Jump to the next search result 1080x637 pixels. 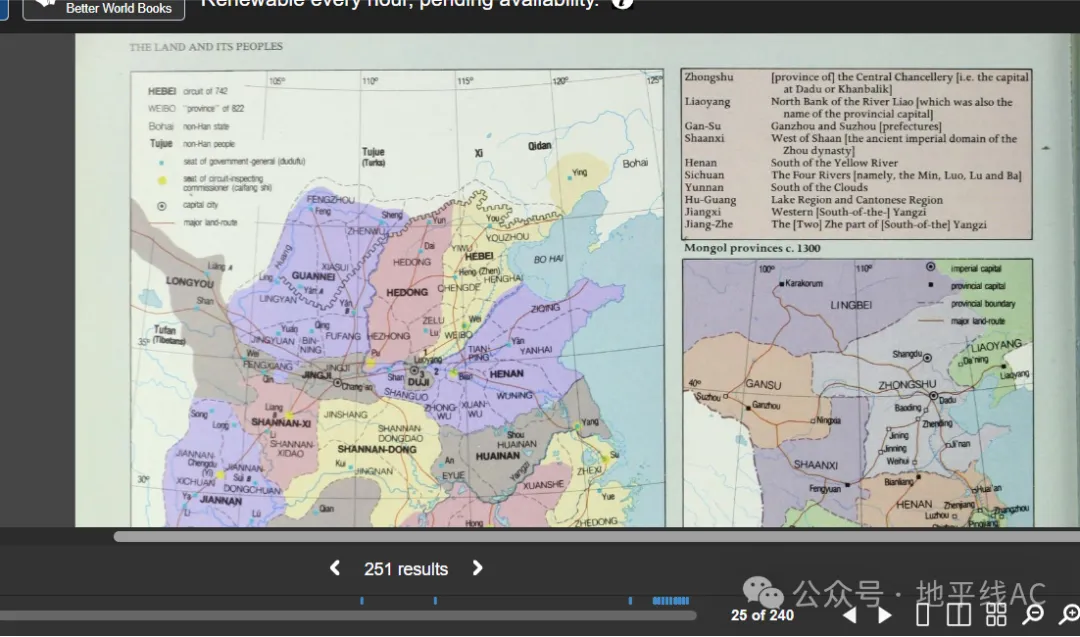click(477, 568)
